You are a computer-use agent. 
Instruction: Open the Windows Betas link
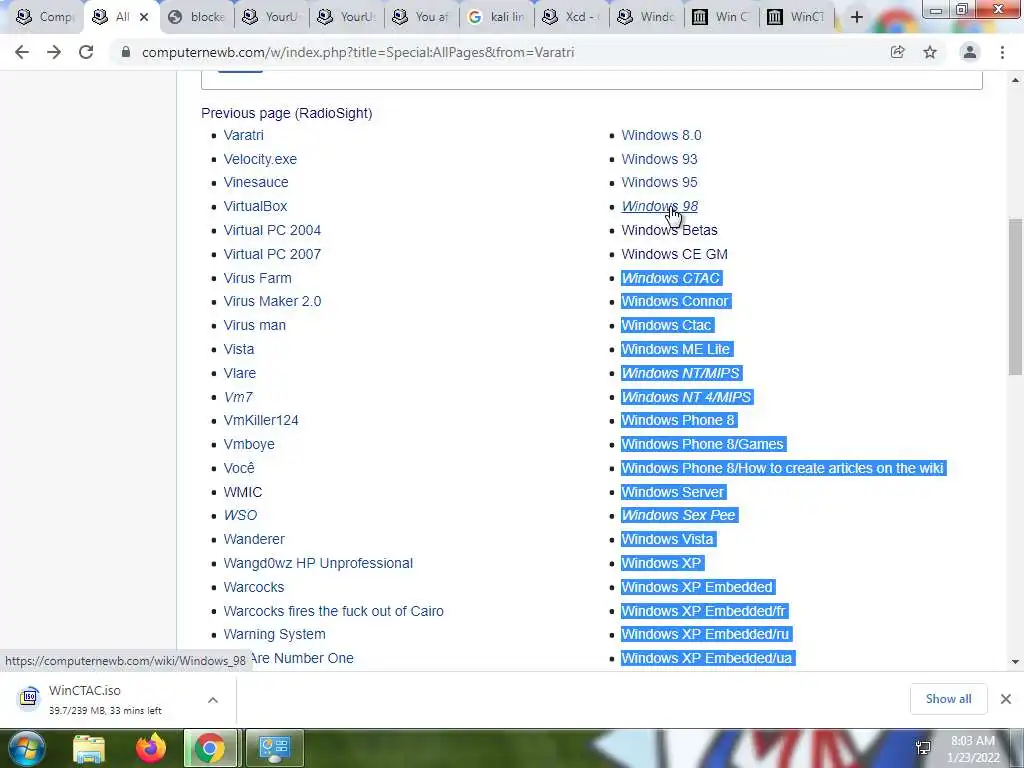pyautogui.click(x=669, y=230)
